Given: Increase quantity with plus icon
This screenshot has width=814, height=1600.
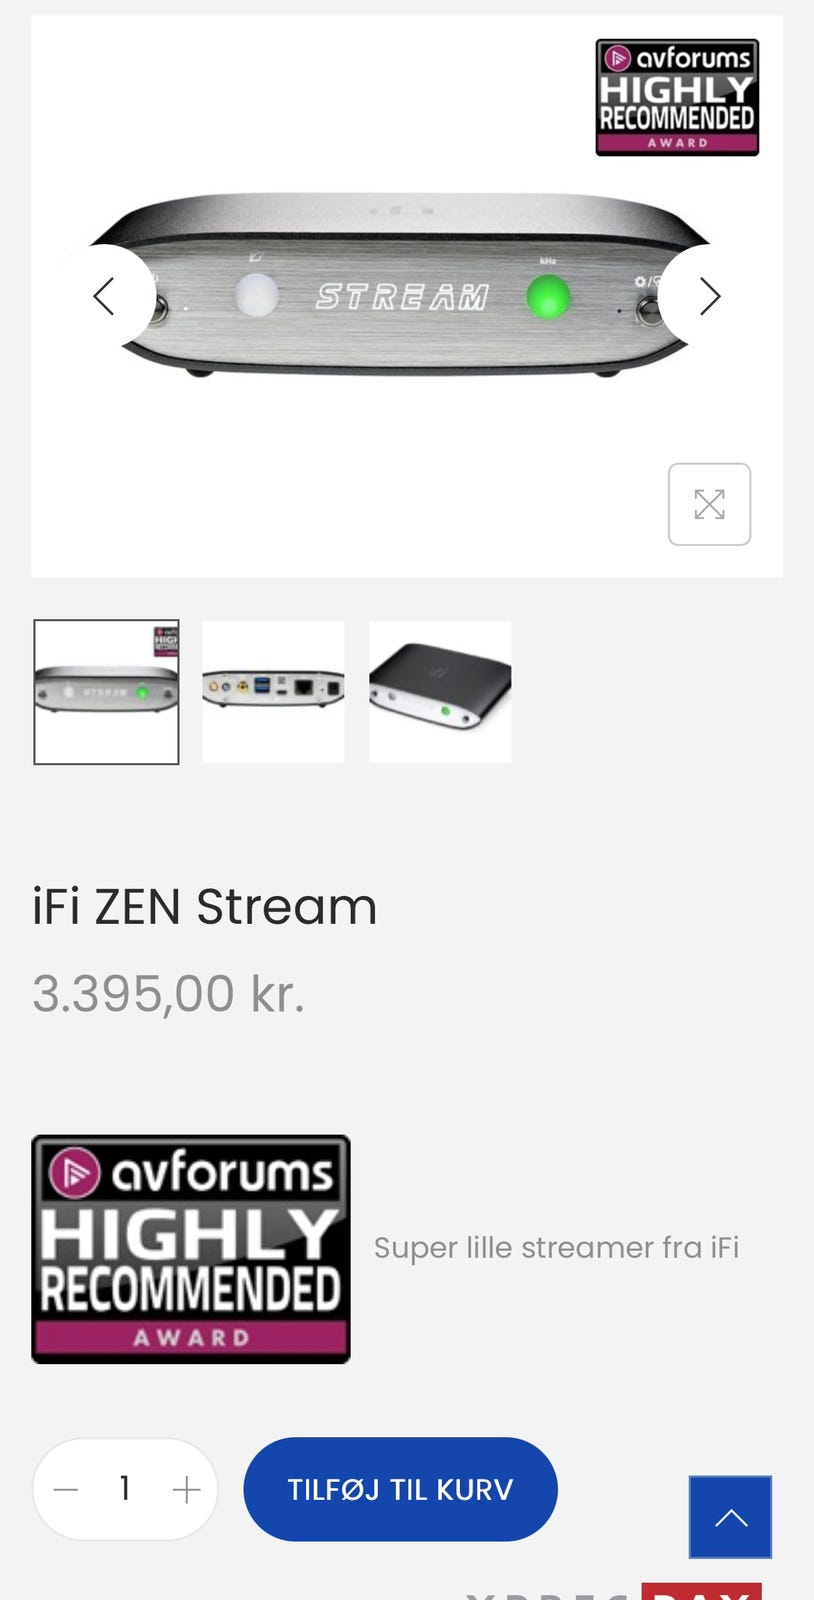Looking at the screenshot, I should click(186, 1490).
